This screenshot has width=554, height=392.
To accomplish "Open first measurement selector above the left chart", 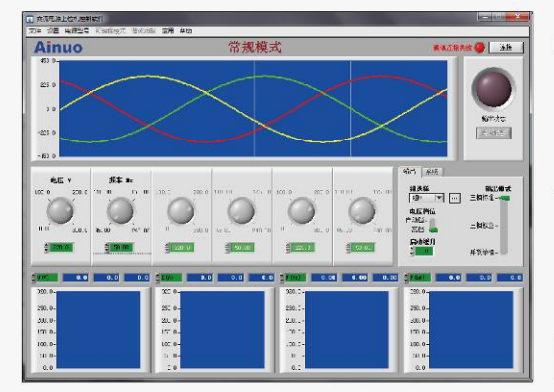I will coord(45,278).
